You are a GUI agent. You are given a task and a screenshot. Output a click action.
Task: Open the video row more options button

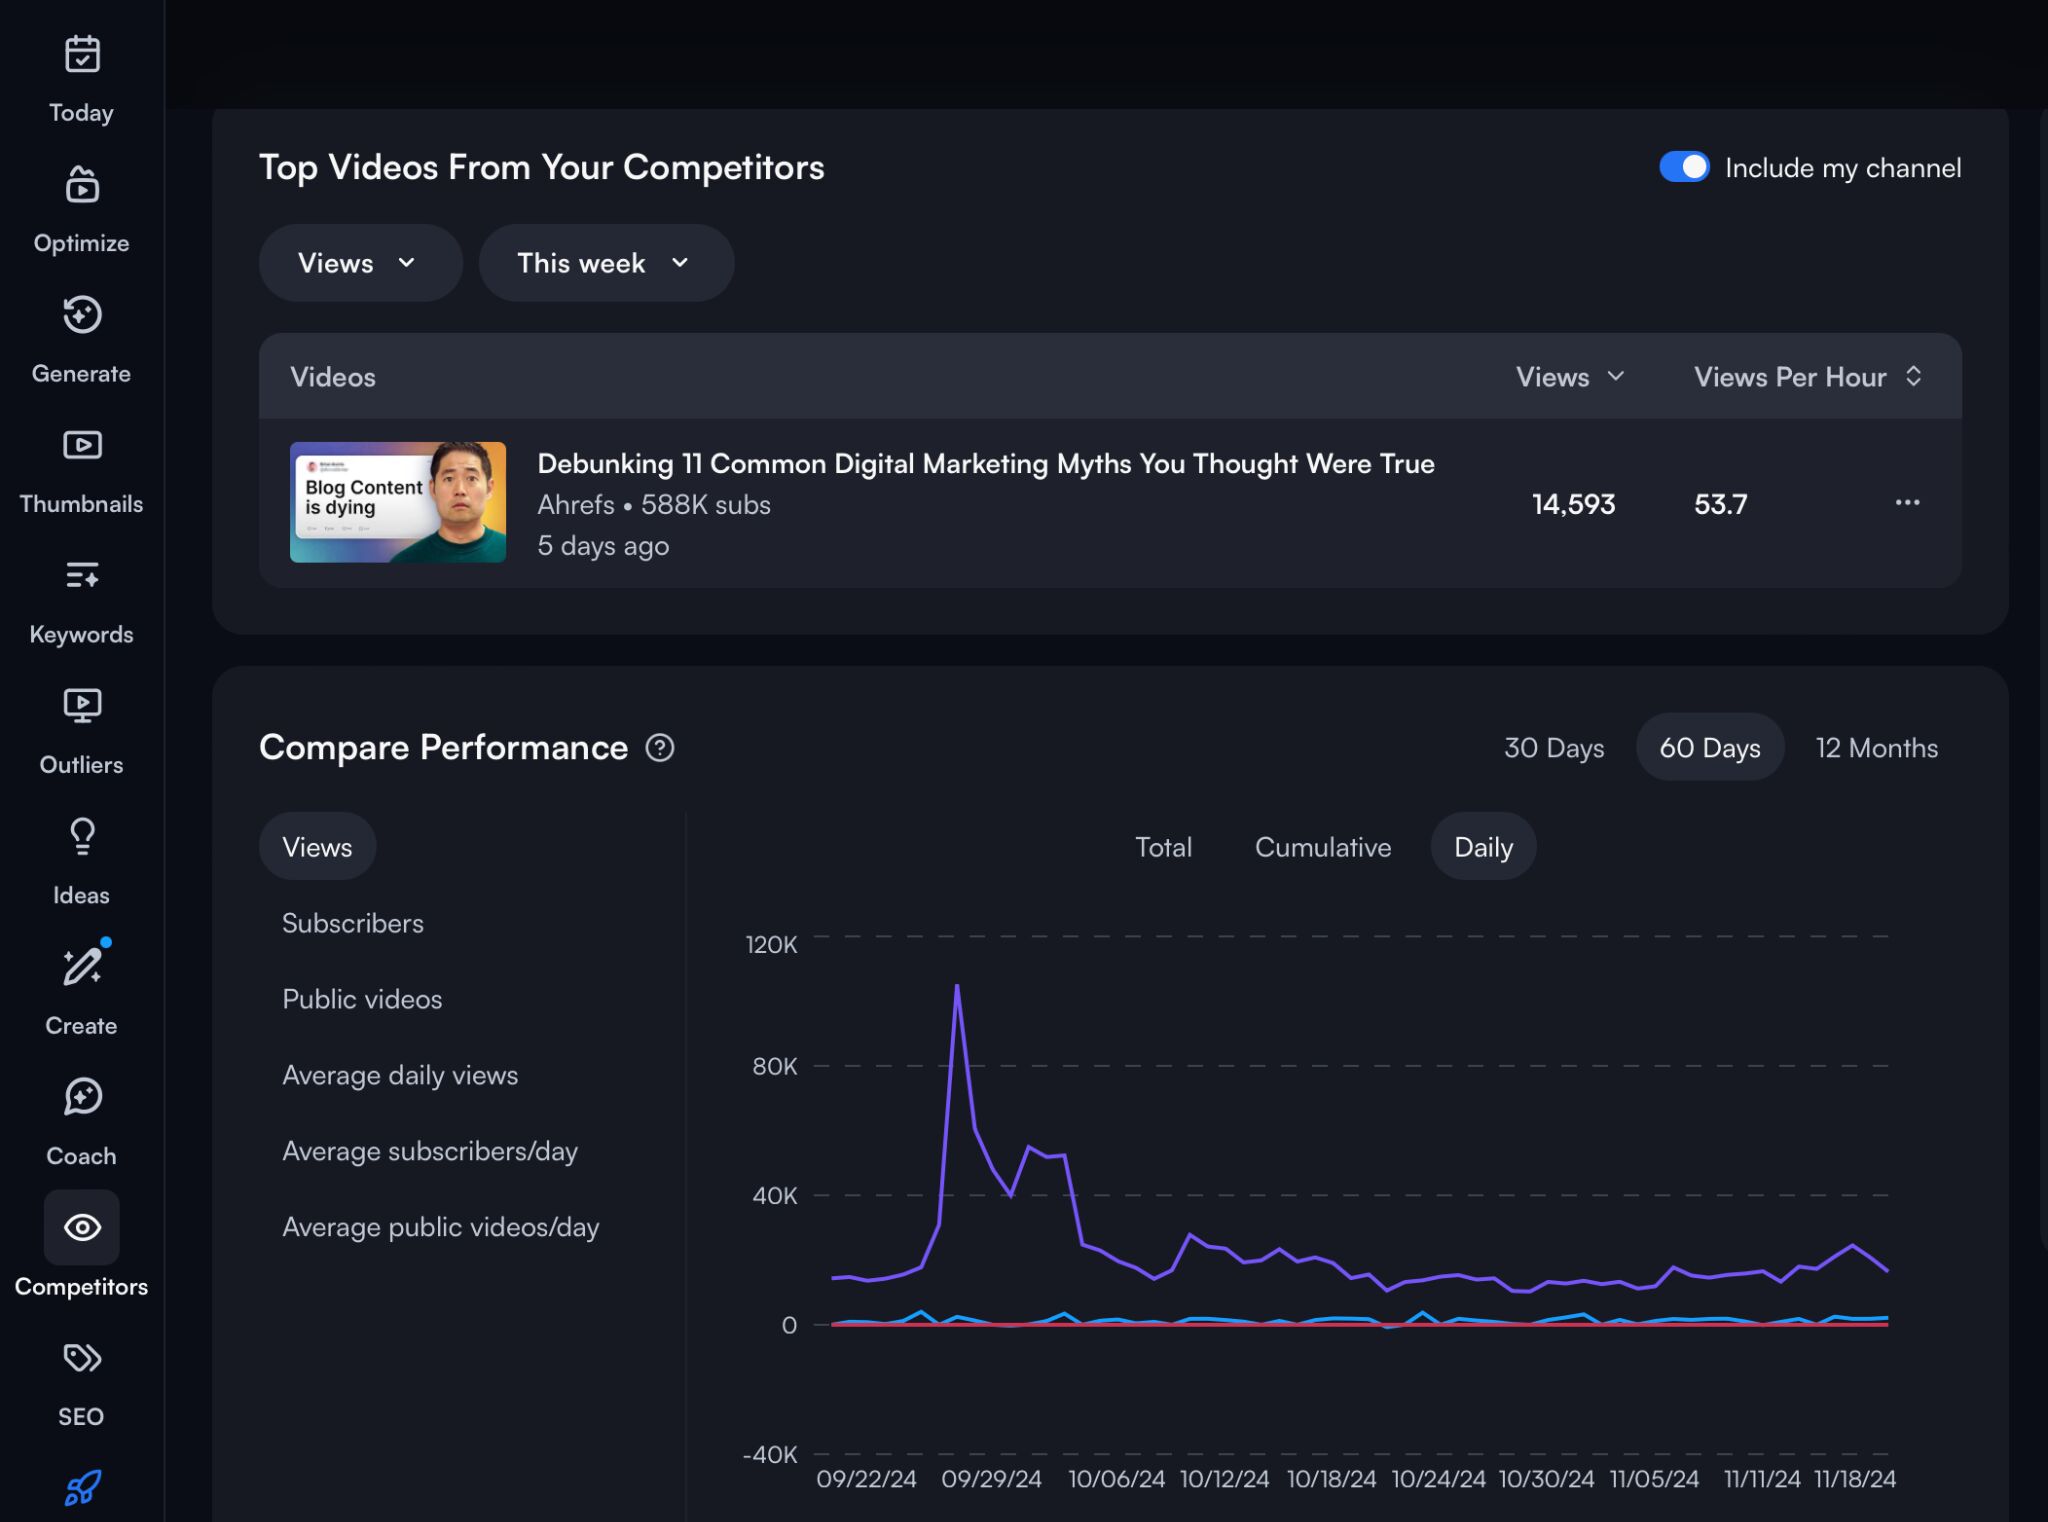[1907, 503]
